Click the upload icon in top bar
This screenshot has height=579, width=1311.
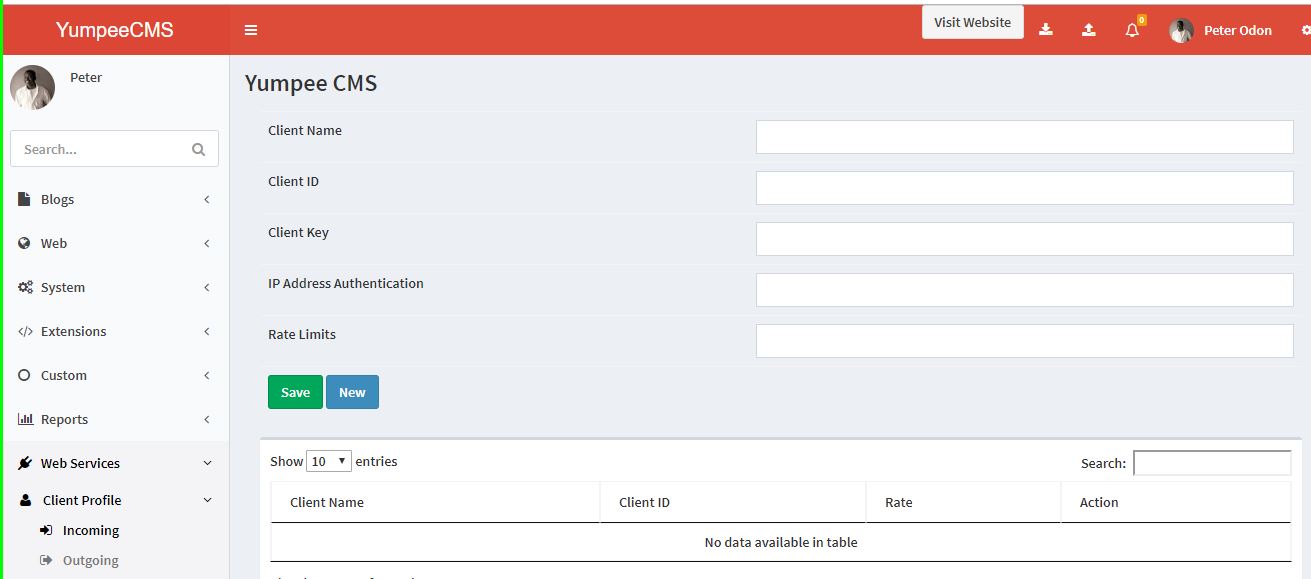pos(1089,30)
